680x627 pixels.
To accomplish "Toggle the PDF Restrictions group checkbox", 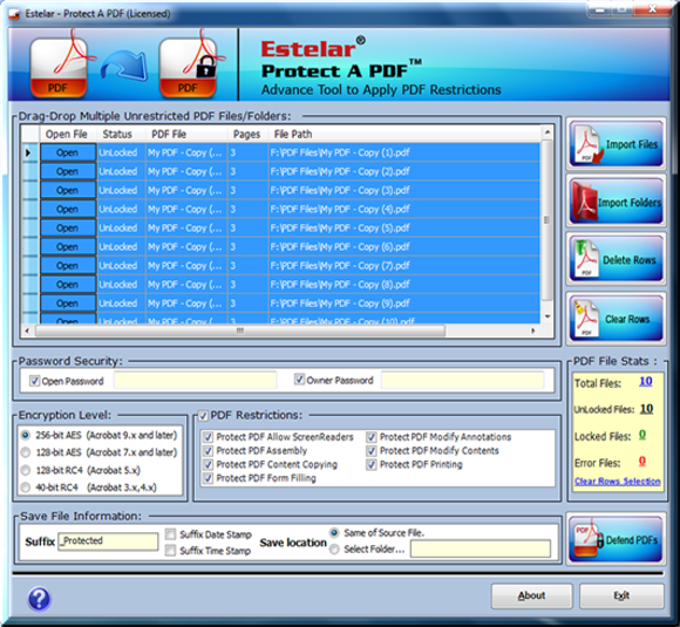I will click(203, 415).
